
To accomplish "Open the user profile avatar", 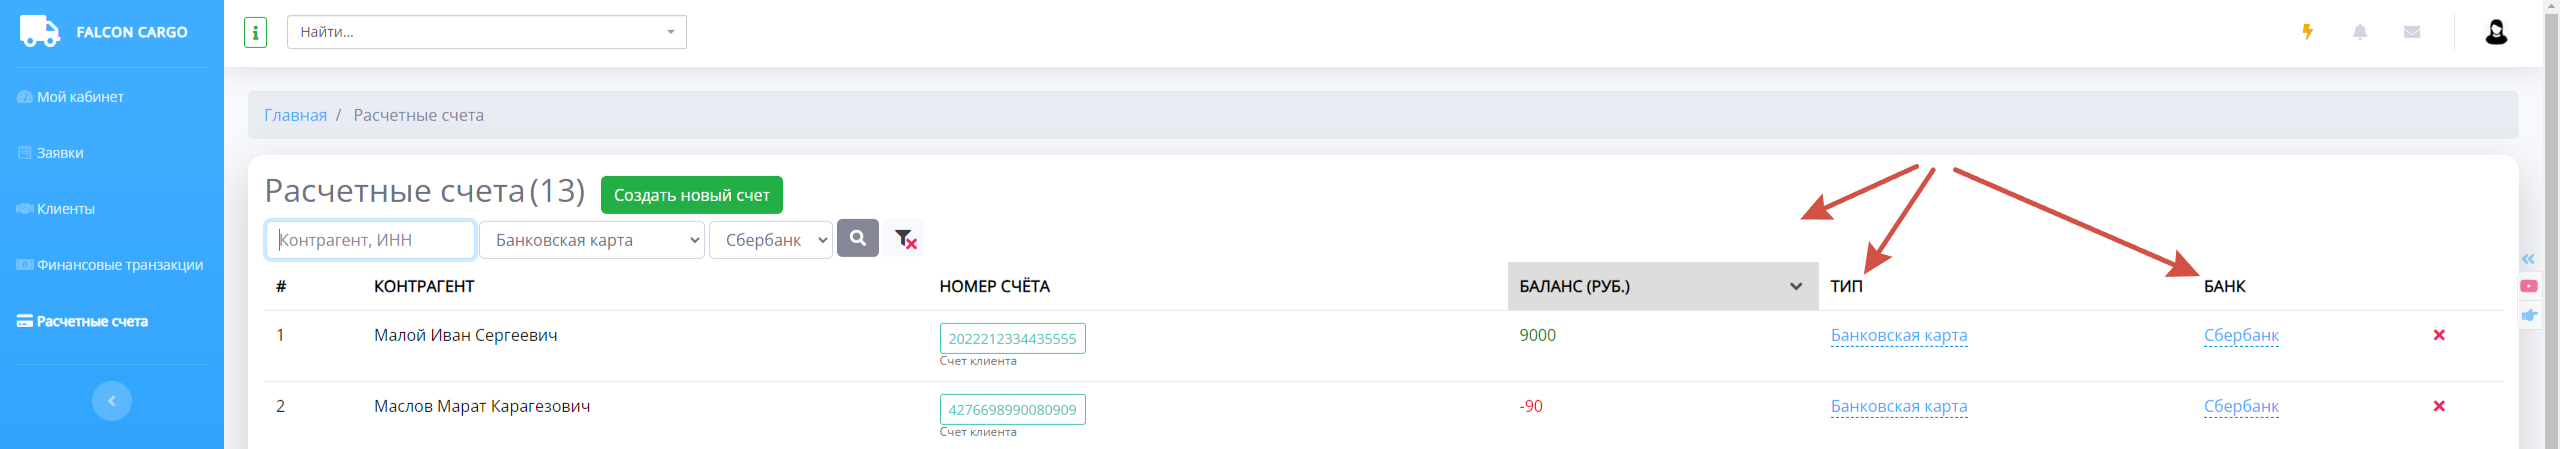I will coord(2496,32).
